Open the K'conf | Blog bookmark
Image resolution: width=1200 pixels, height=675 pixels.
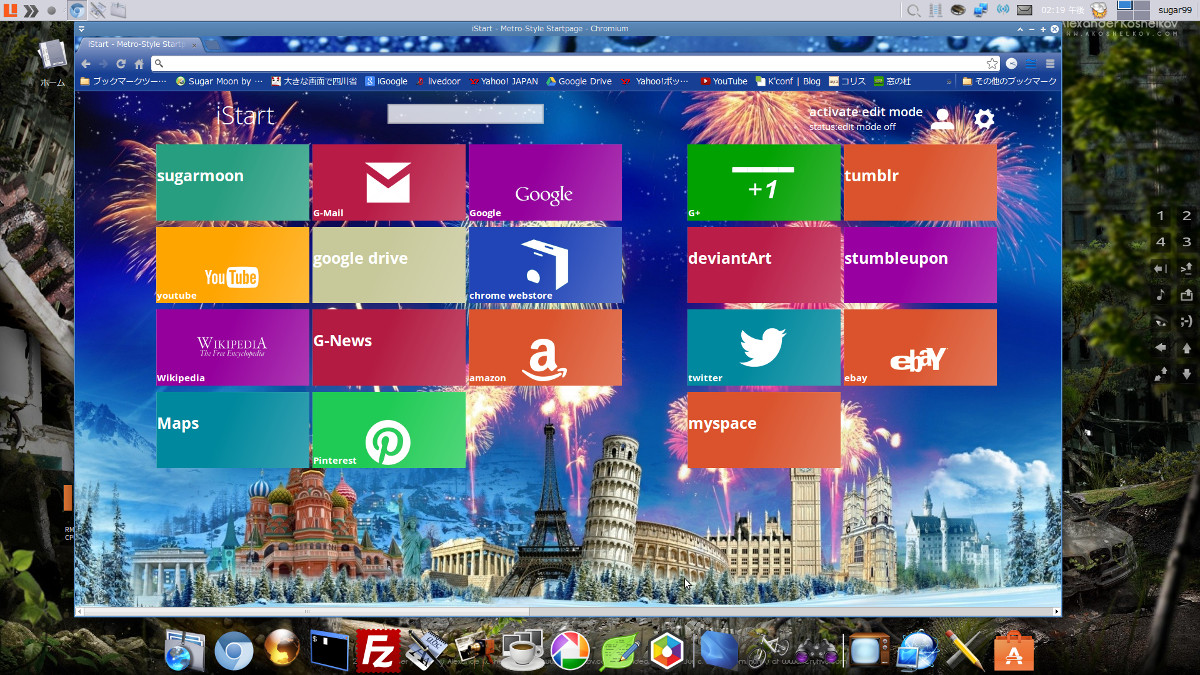788,81
